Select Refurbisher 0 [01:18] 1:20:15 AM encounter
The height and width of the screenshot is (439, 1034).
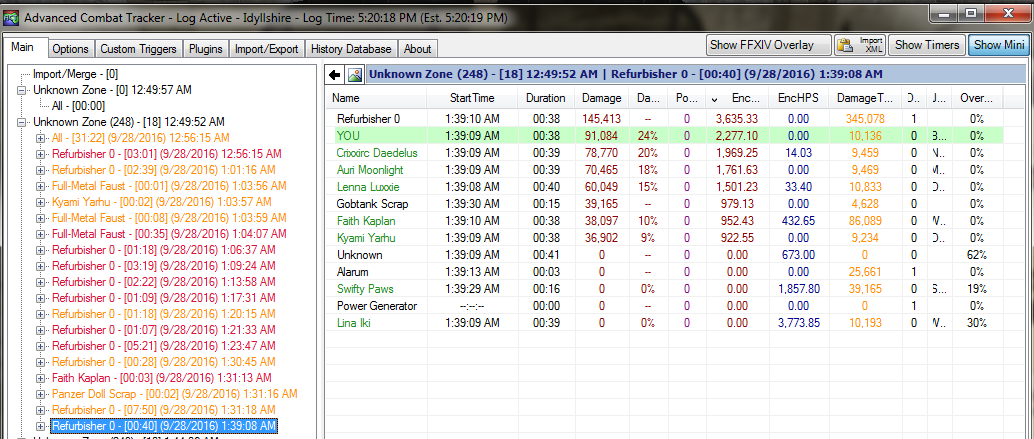click(x=164, y=314)
